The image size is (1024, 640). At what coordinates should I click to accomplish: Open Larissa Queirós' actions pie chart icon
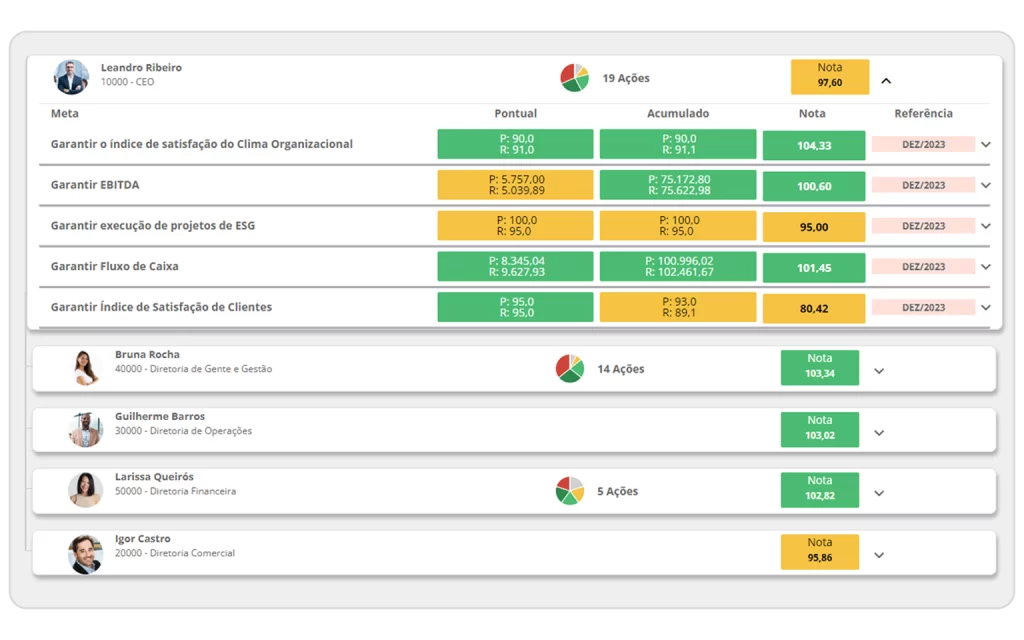tap(569, 490)
